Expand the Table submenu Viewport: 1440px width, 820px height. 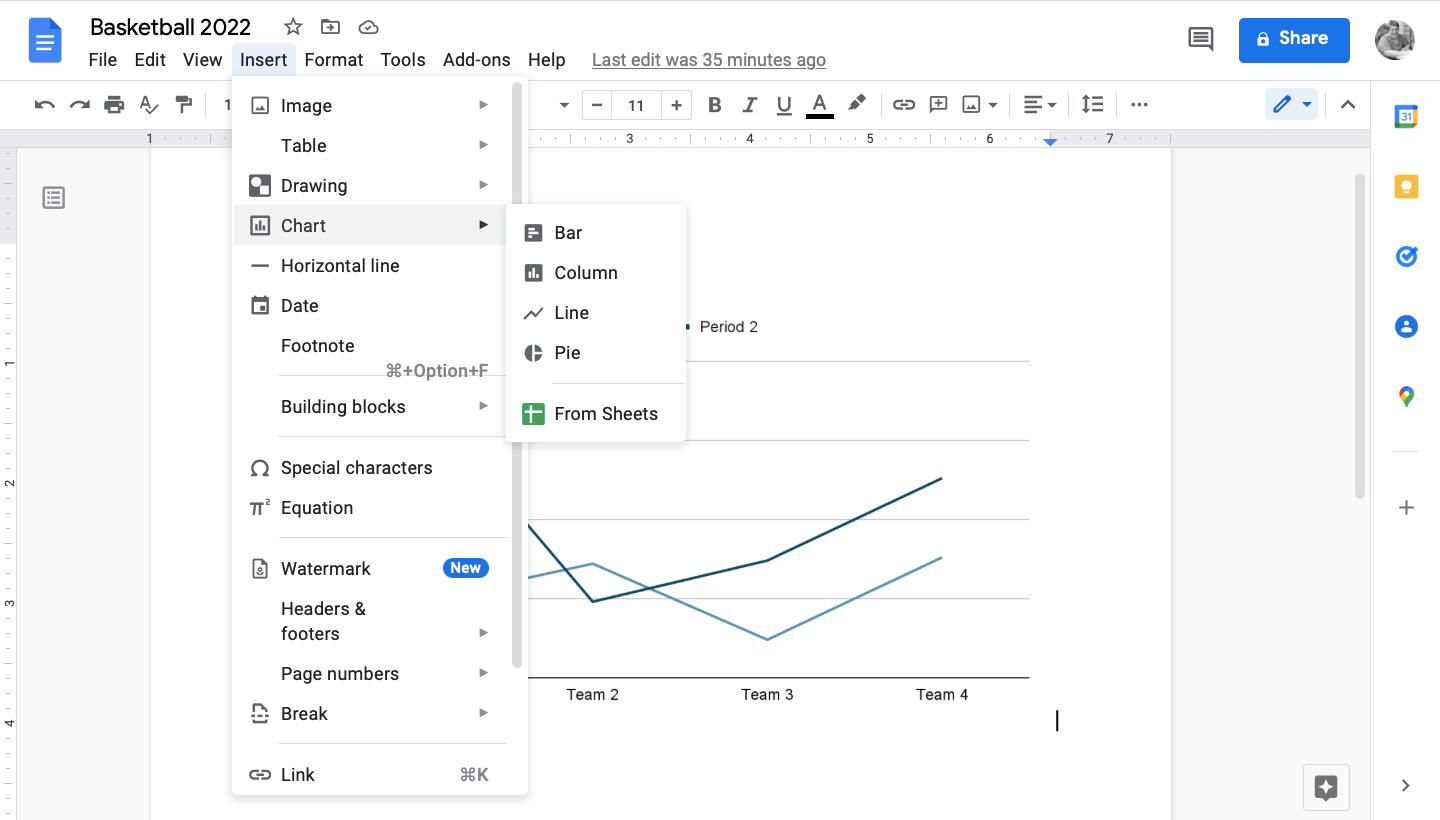303,145
